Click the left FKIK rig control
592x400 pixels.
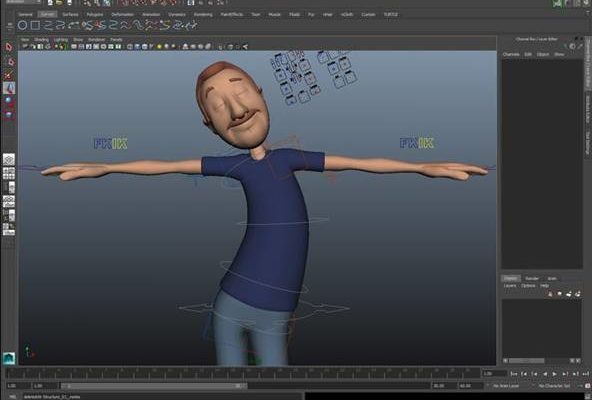point(110,143)
